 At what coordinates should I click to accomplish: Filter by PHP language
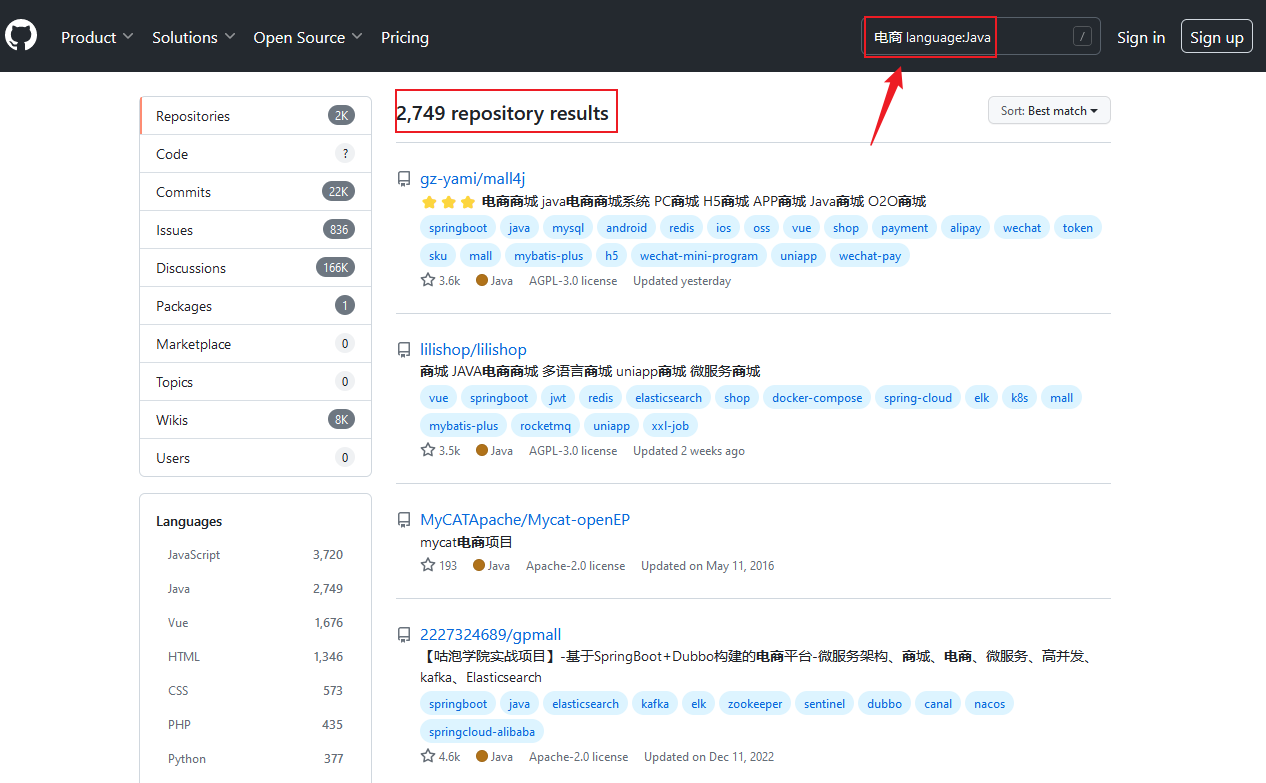click(x=255, y=725)
